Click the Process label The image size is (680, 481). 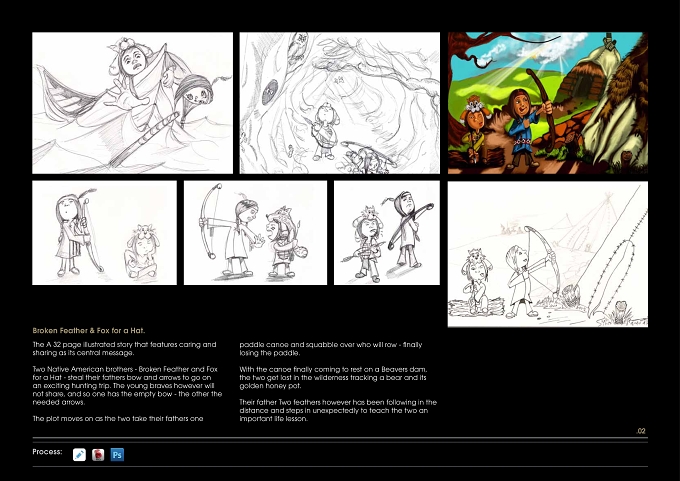tap(47, 452)
